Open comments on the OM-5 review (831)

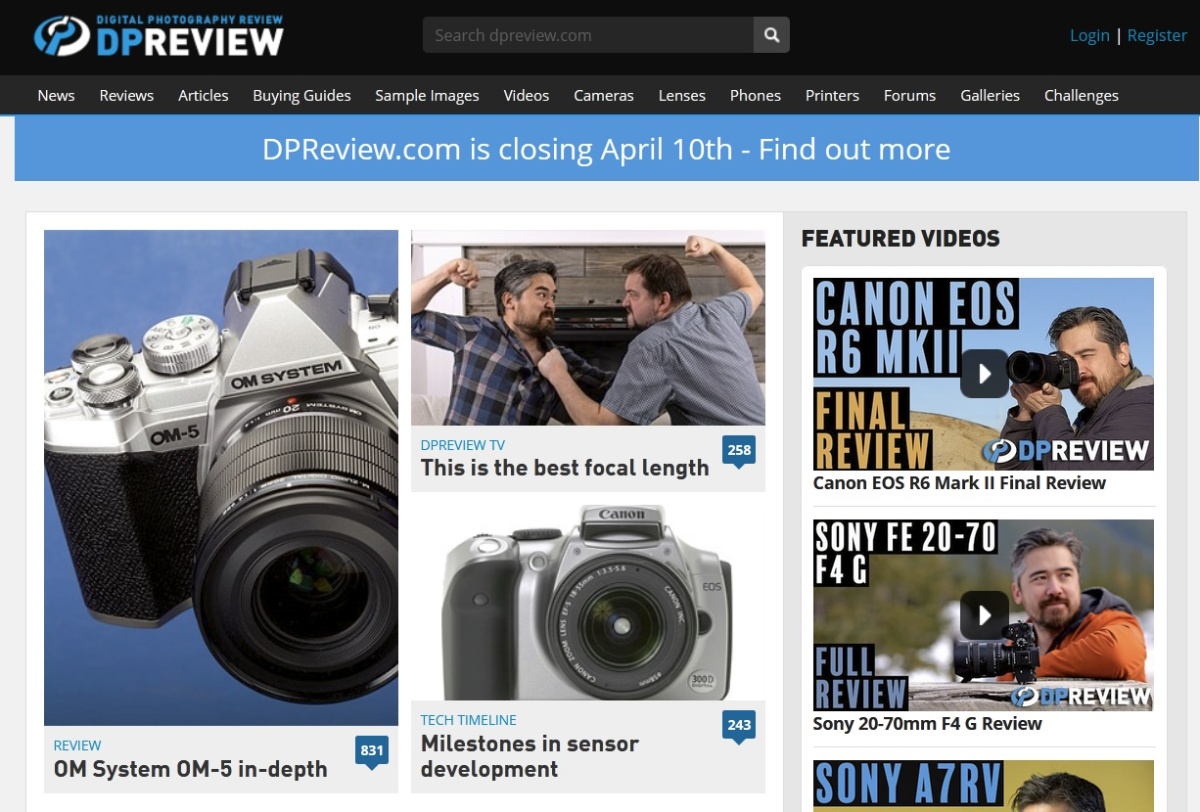pyautogui.click(x=371, y=747)
